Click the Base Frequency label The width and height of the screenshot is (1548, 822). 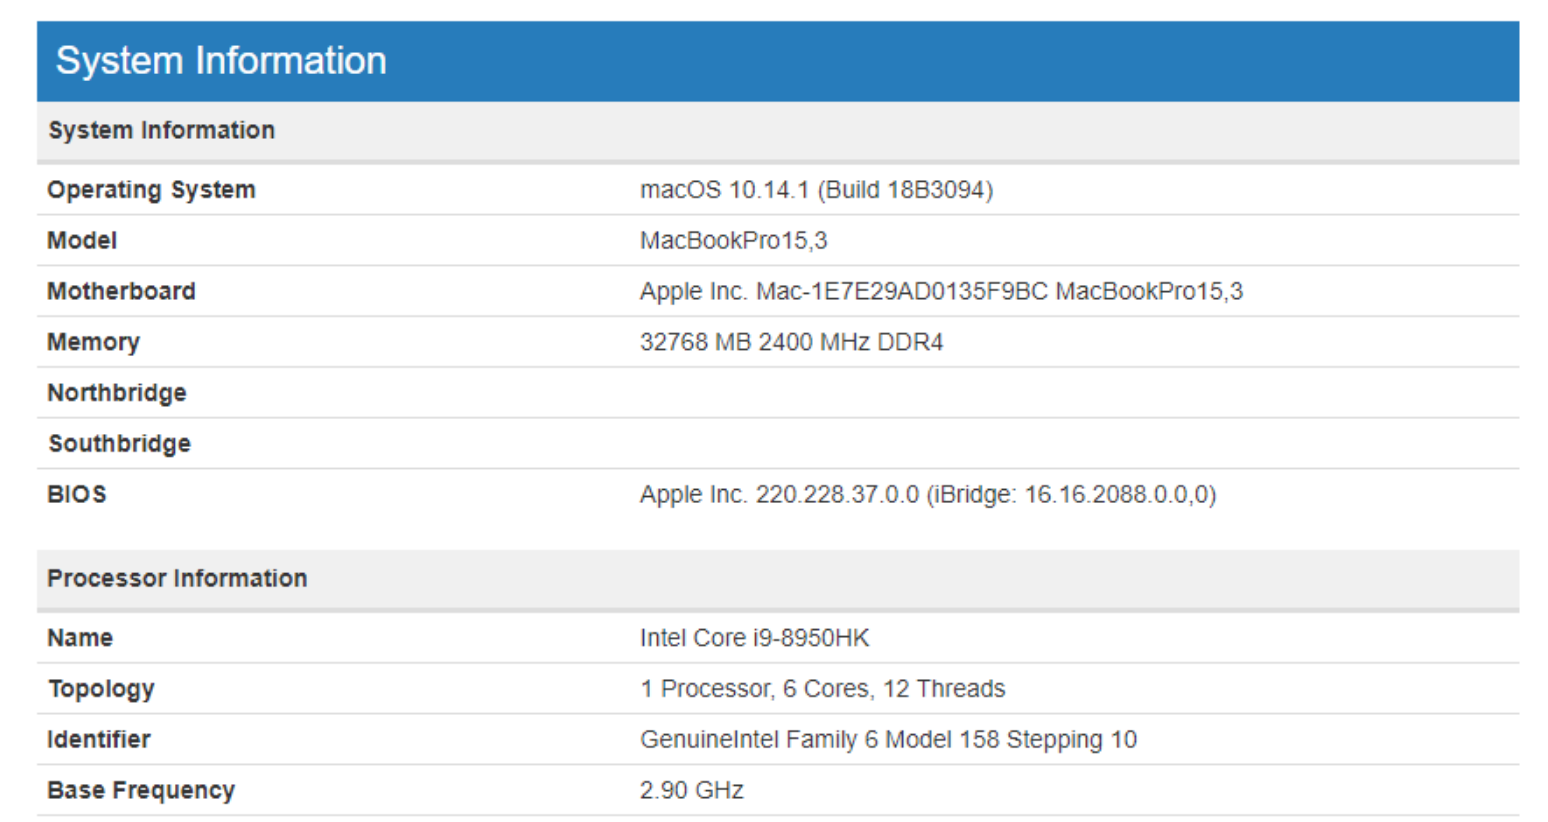tap(141, 790)
